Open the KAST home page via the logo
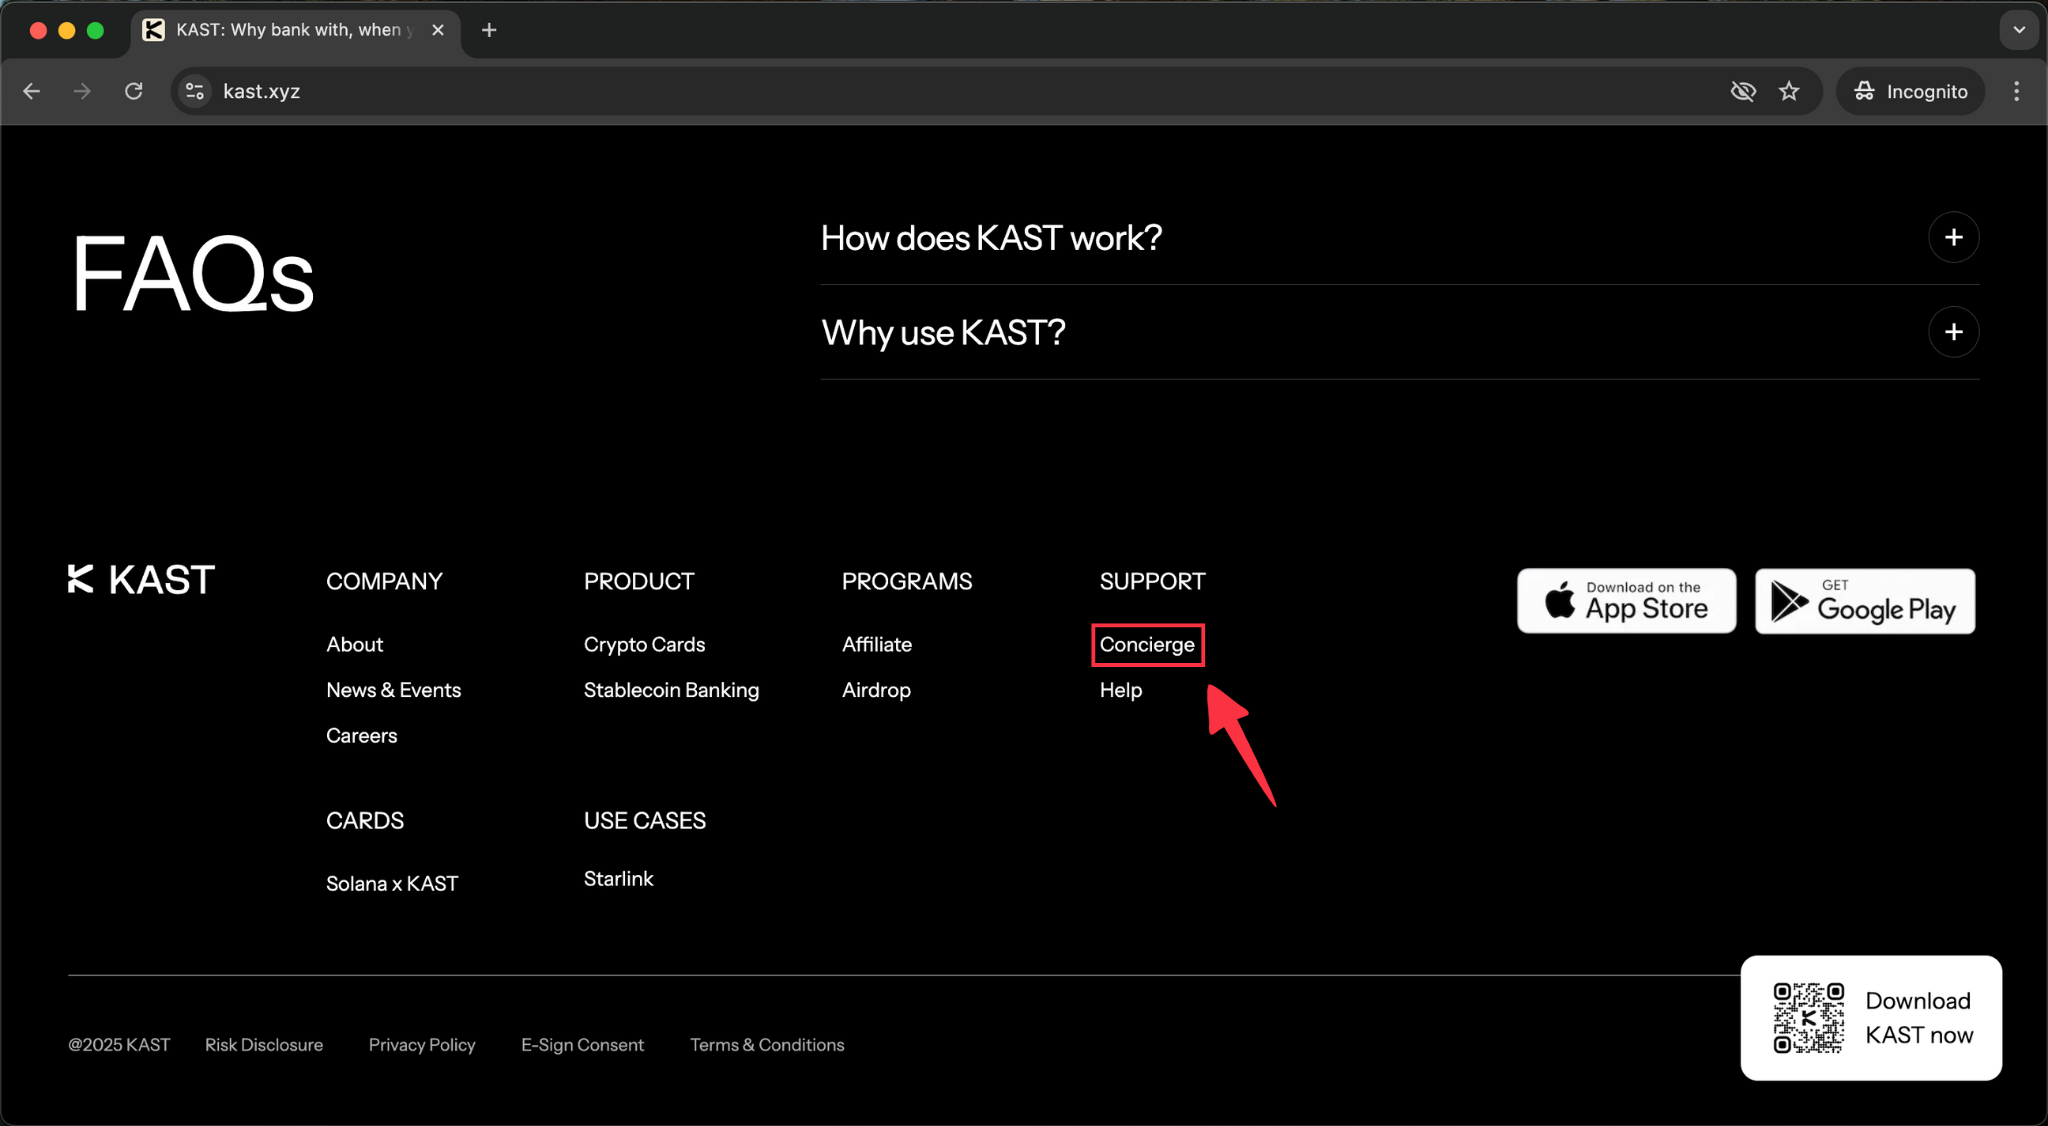Screen dimensions: 2048x1126 click(140, 578)
